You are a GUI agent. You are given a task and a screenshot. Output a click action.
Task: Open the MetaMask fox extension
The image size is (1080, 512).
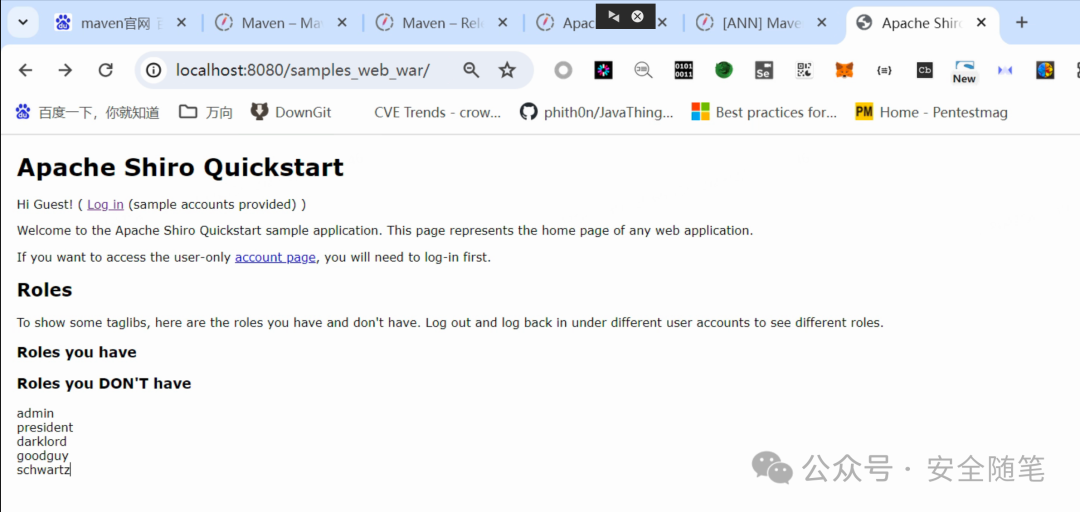click(x=844, y=70)
